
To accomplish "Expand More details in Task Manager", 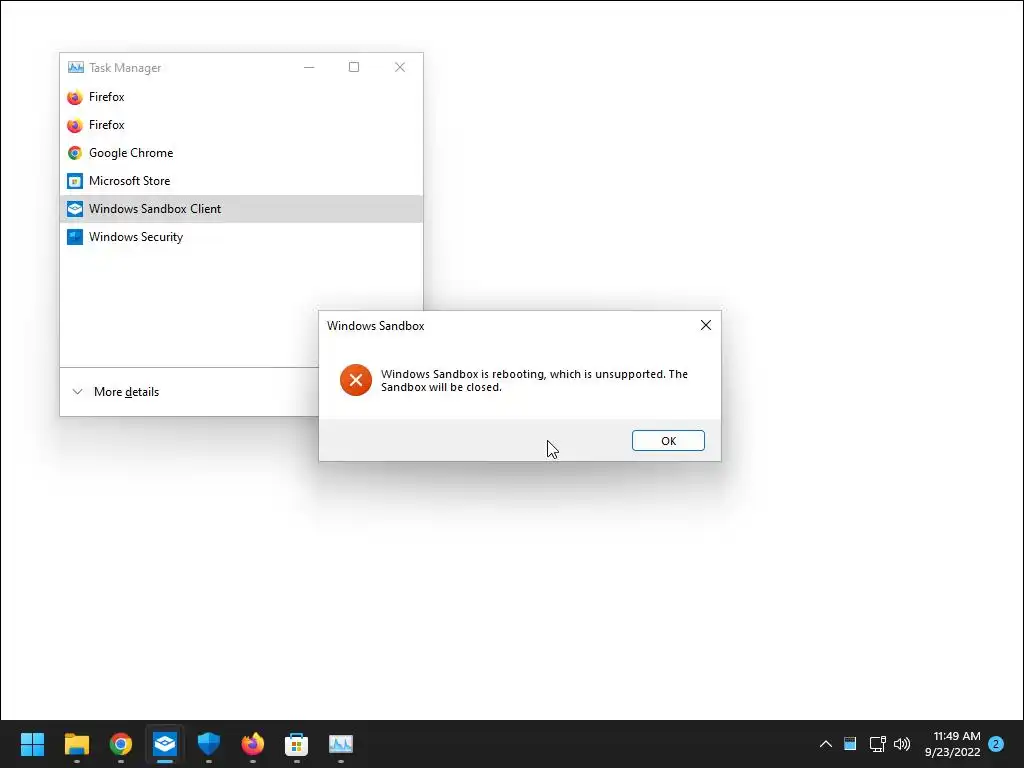I will 116,392.
